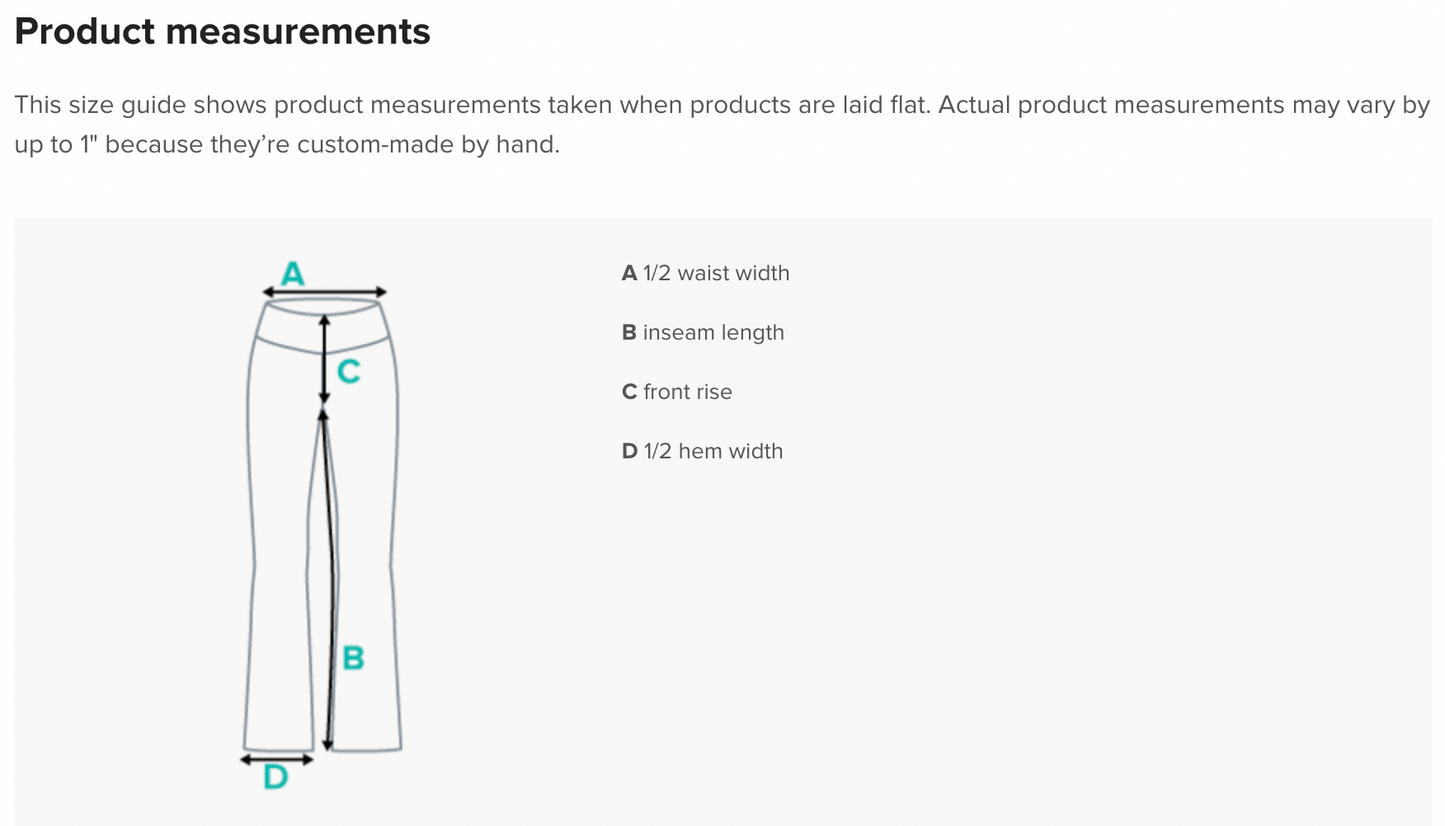Click the right leg of the pants drawing
The height and width of the screenshot is (826, 1445).
[x=368, y=560]
